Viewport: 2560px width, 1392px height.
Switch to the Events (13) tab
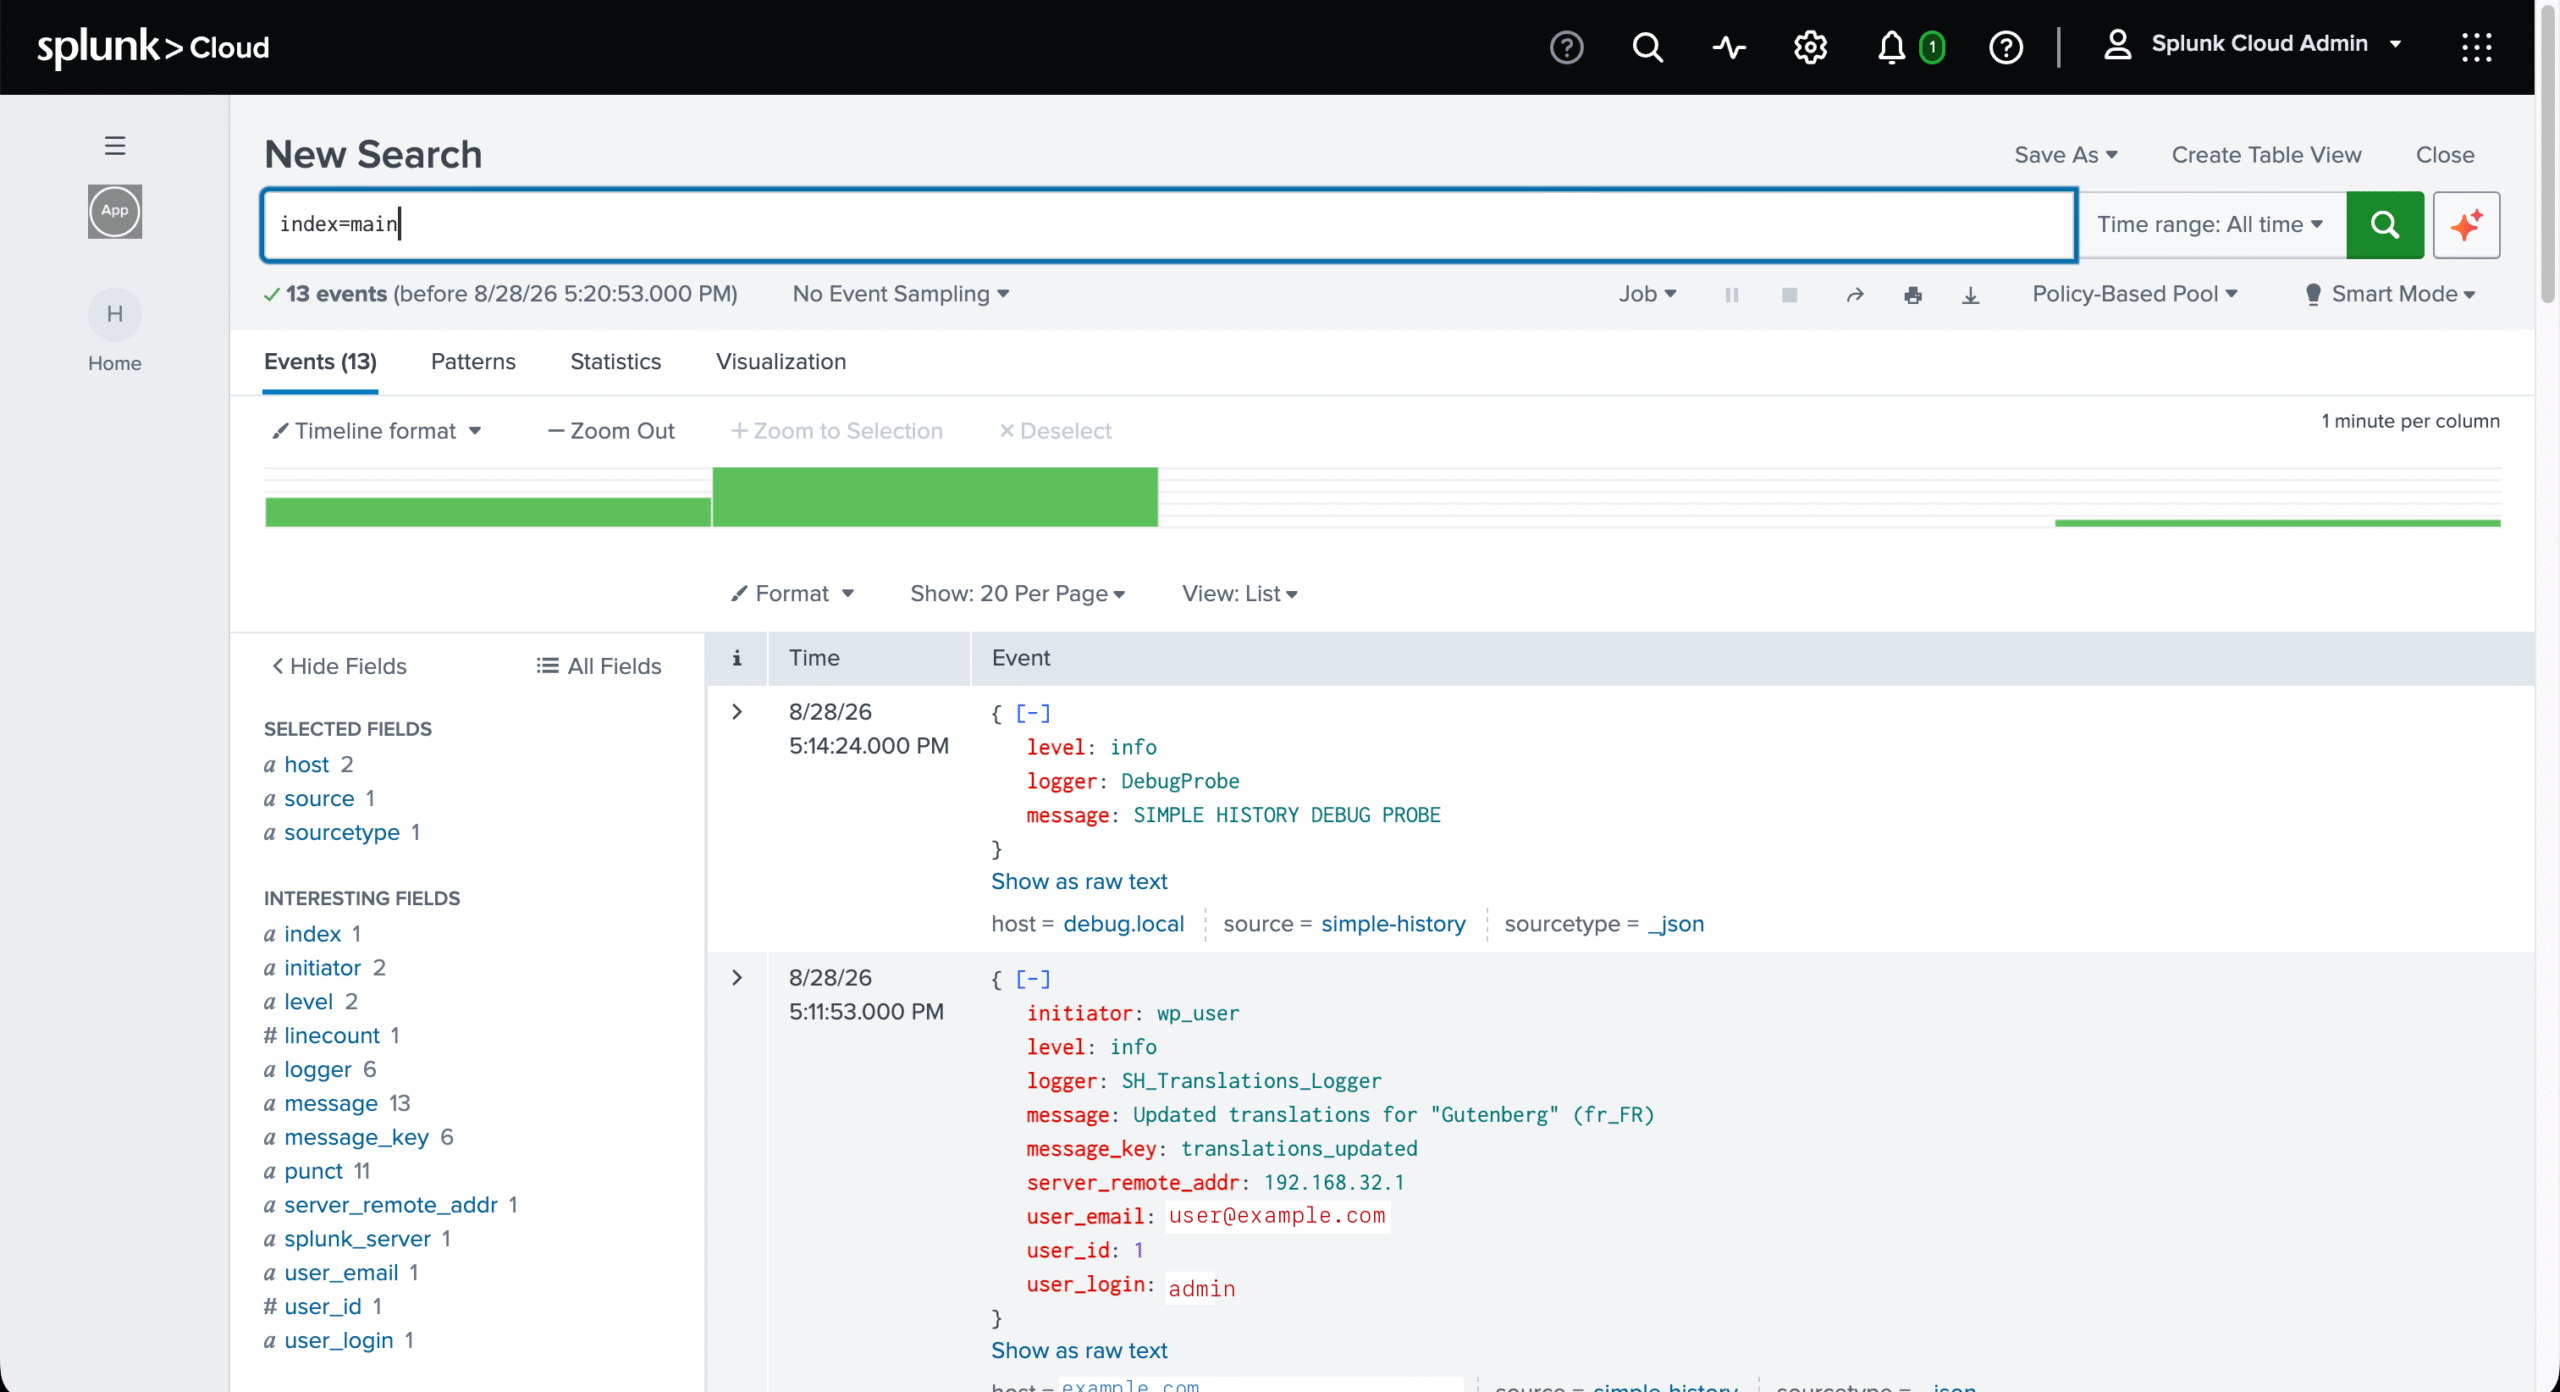pos(320,362)
